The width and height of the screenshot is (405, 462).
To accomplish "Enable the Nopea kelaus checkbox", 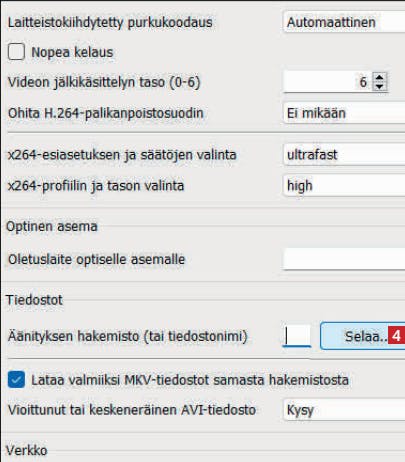I will 16,52.
